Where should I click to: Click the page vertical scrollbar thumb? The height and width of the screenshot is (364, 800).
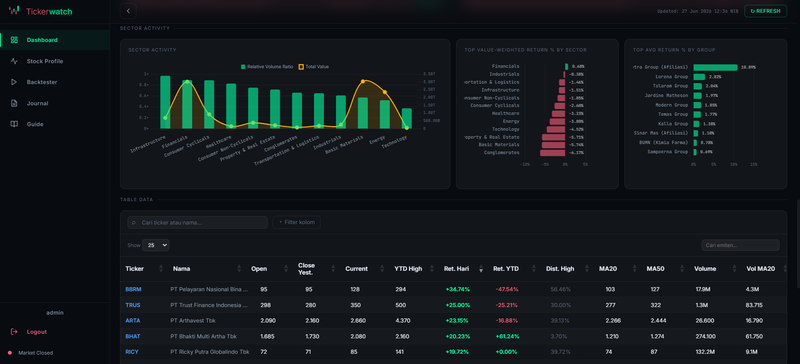click(x=798, y=244)
